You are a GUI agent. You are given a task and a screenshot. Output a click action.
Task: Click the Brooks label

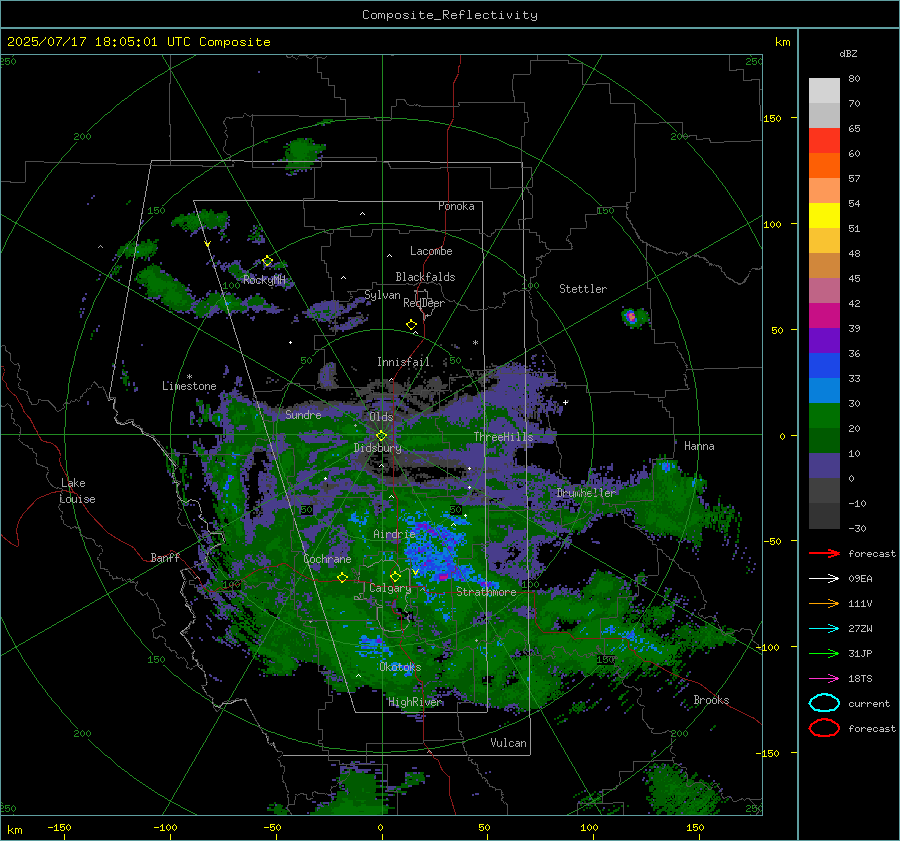coord(711,700)
